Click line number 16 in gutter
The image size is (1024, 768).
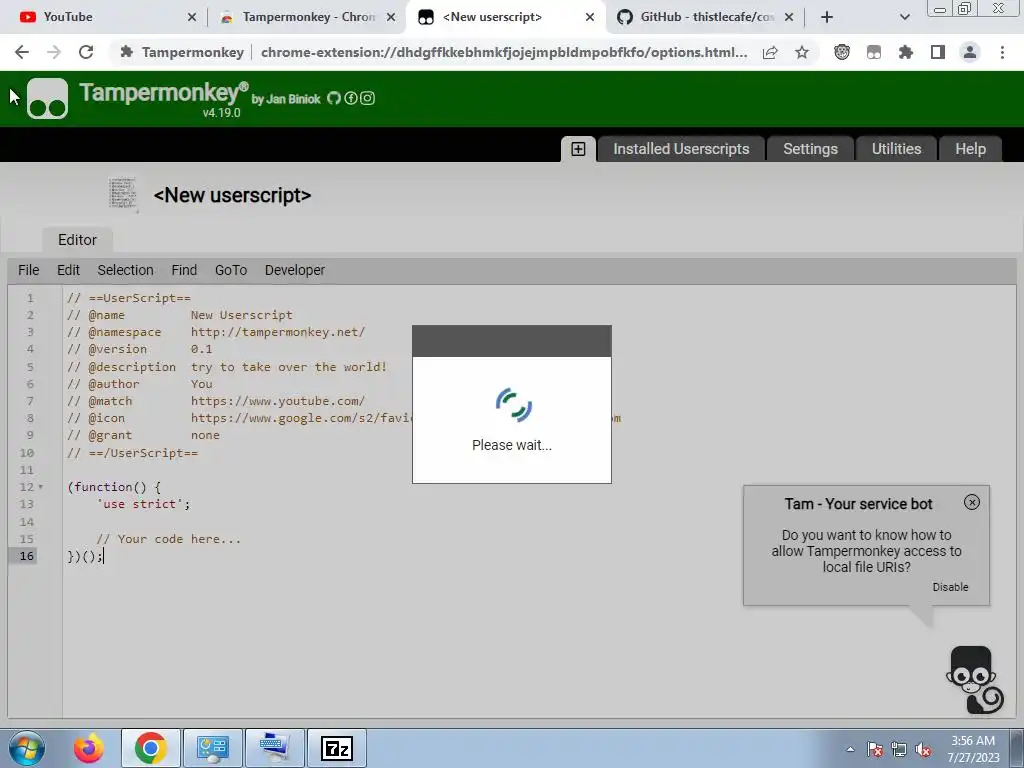(x=26, y=556)
